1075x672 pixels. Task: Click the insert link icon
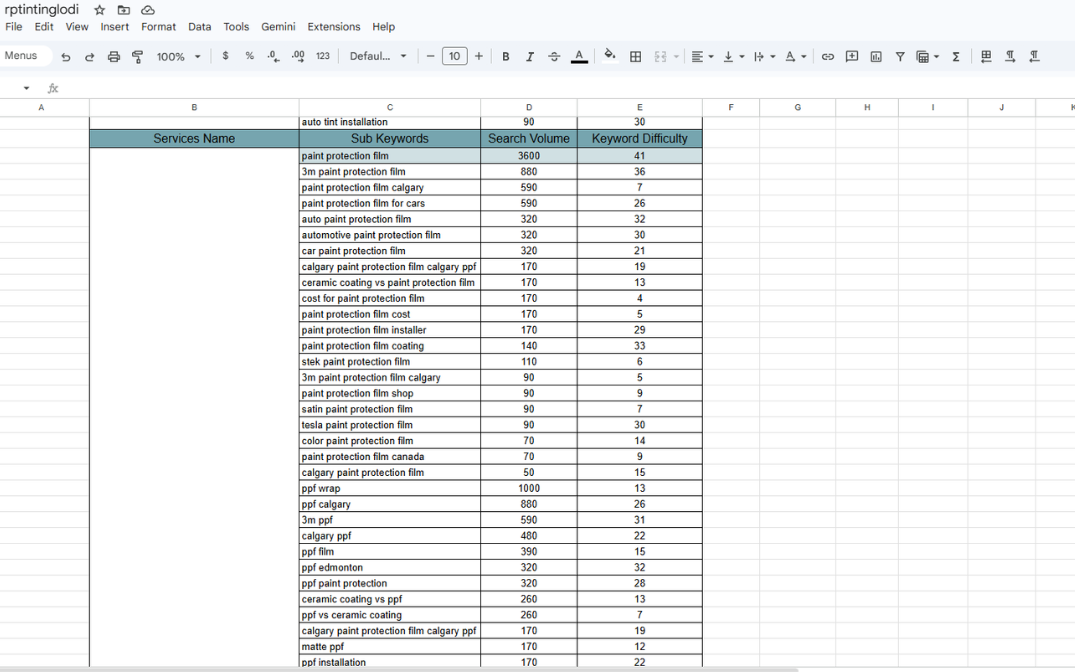[827, 57]
